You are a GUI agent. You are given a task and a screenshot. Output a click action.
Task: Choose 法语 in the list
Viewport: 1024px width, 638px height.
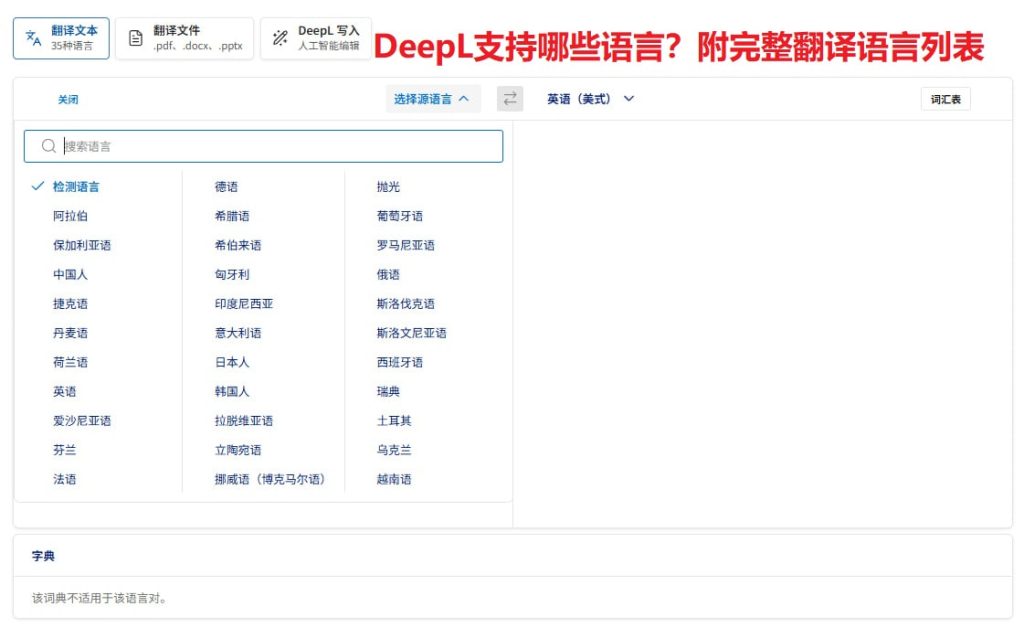pos(64,479)
